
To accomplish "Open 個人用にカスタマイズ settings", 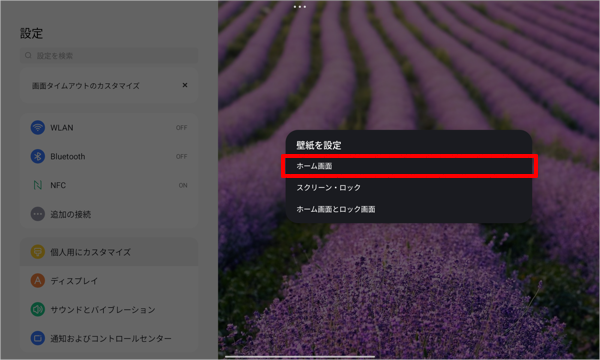I will click(x=109, y=252).
